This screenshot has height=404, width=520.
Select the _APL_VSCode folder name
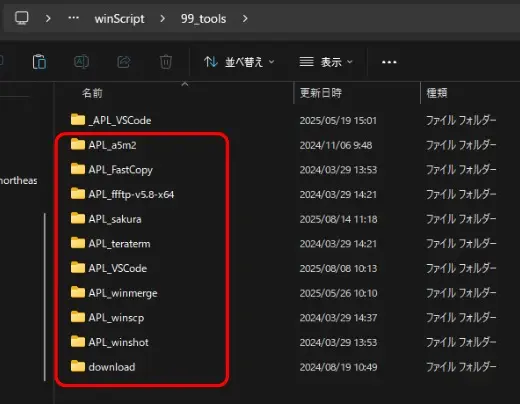coord(120,120)
